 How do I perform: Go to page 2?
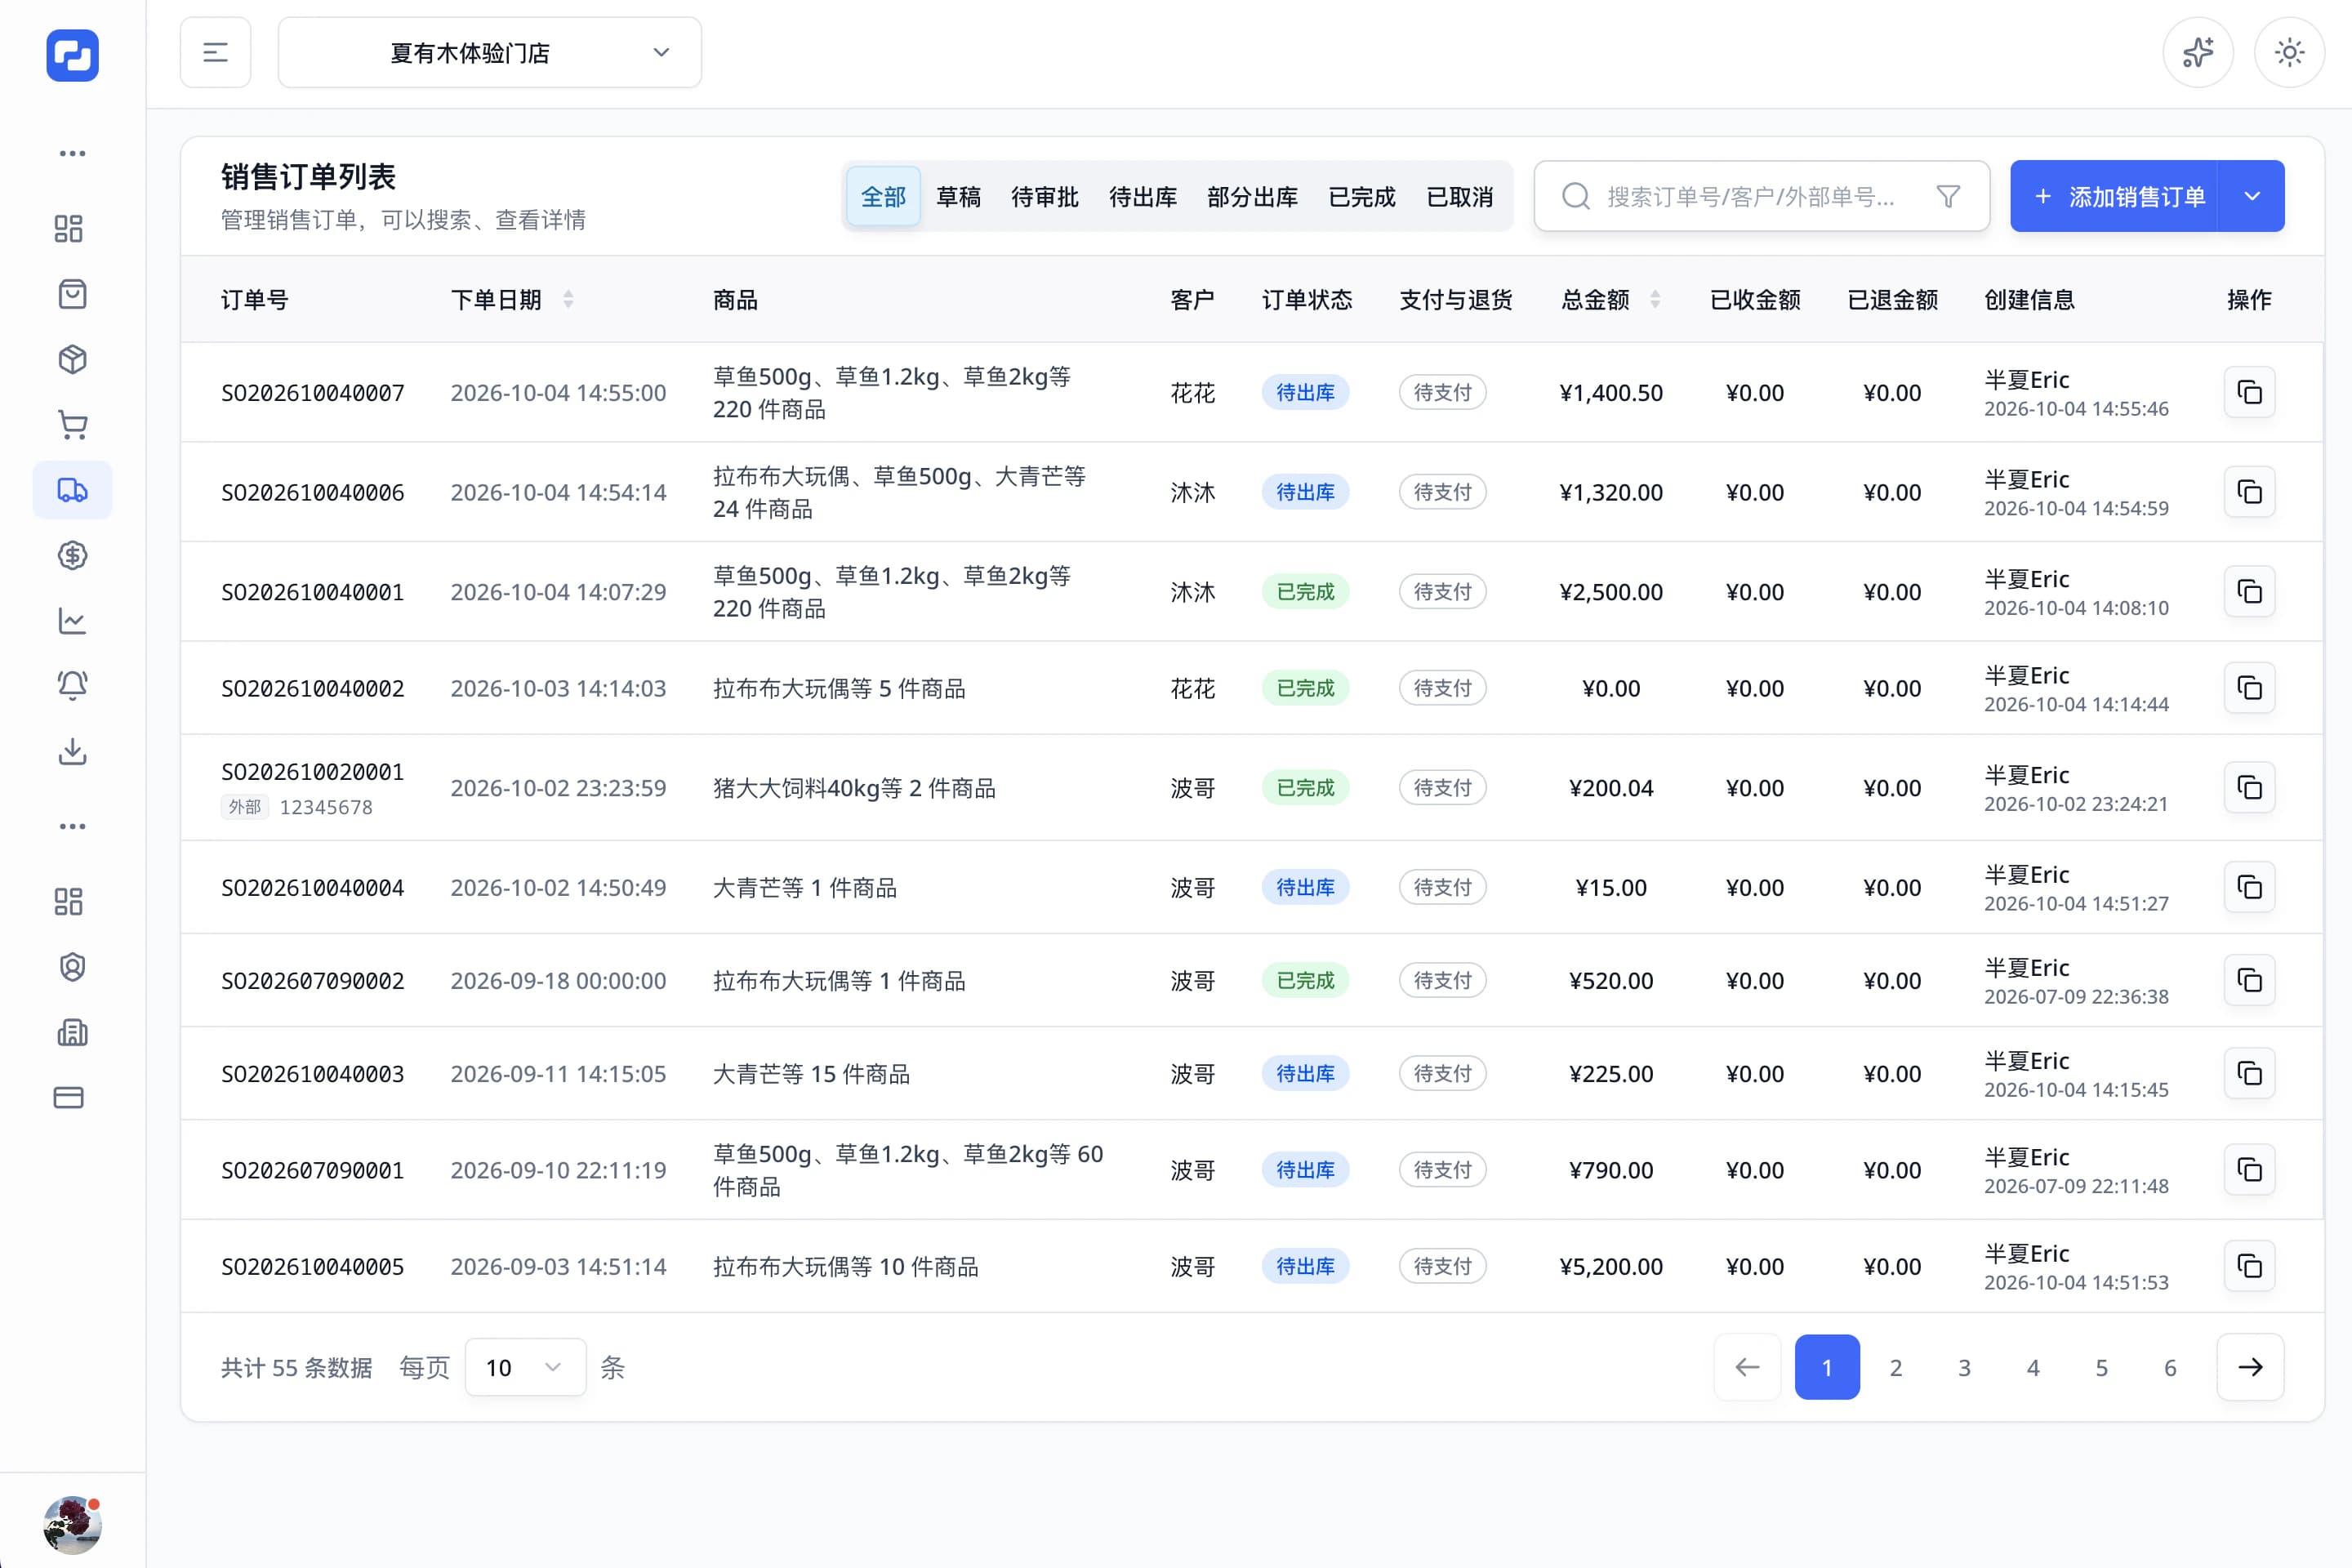[x=1895, y=1367]
